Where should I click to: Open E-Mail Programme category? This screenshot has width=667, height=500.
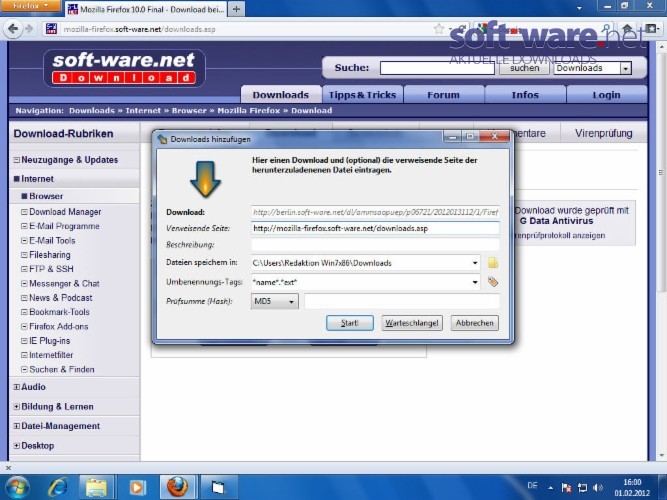(64, 226)
